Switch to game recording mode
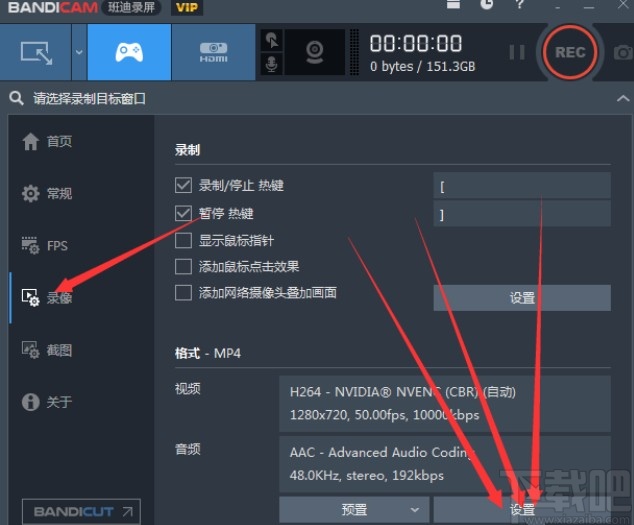The width and height of the screenshot is (634, 525). click(x=129, y=52)
